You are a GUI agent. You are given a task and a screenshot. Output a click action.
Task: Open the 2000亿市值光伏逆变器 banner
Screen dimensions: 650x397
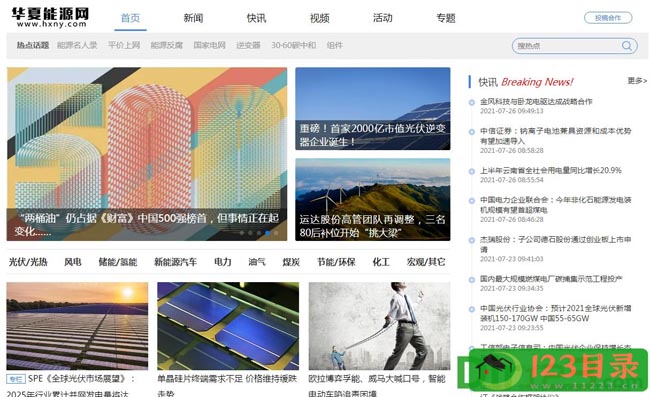pos(373,109)
